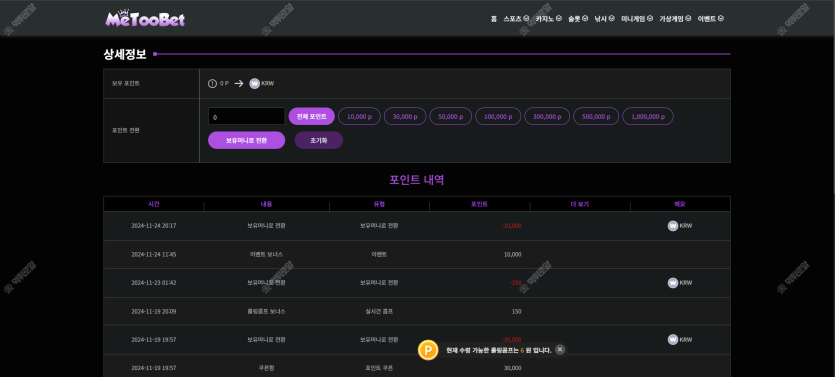This screenshot has width=835, height=377.
Task: Click the -10,000 point value
Action: 511,226
